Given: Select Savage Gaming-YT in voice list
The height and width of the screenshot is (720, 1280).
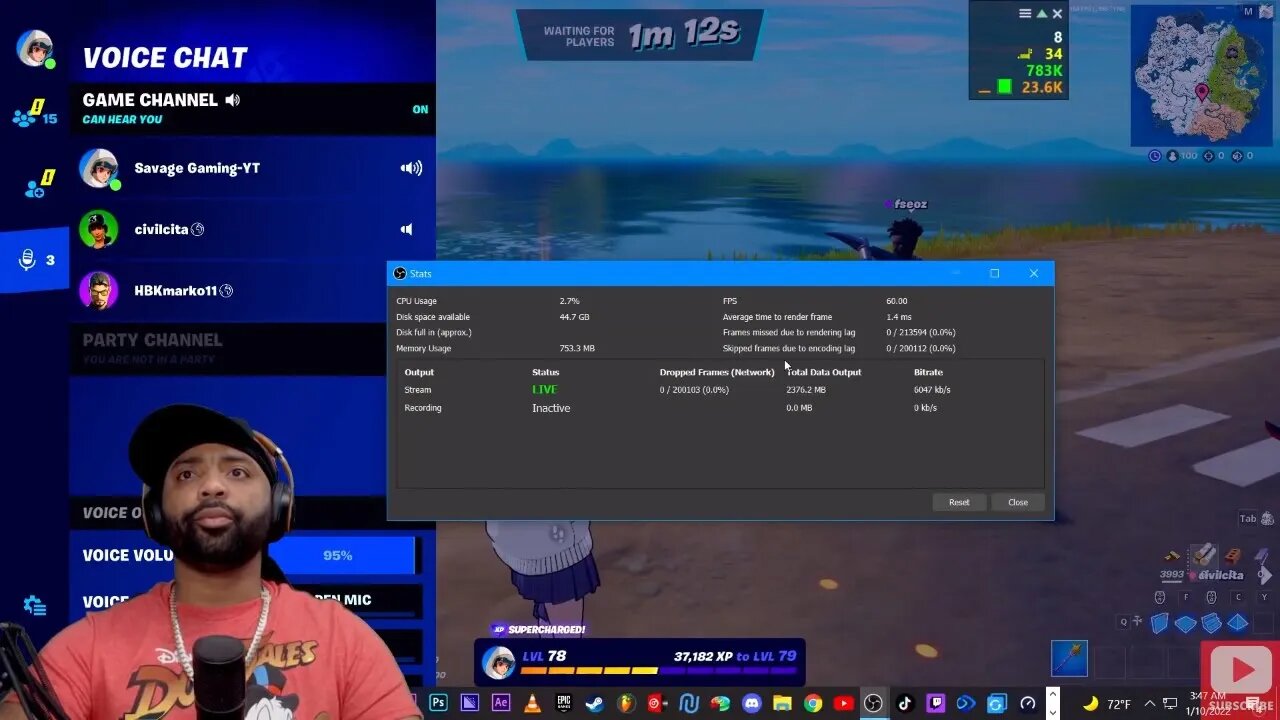Looking at the screenshot, I should 252,168.
